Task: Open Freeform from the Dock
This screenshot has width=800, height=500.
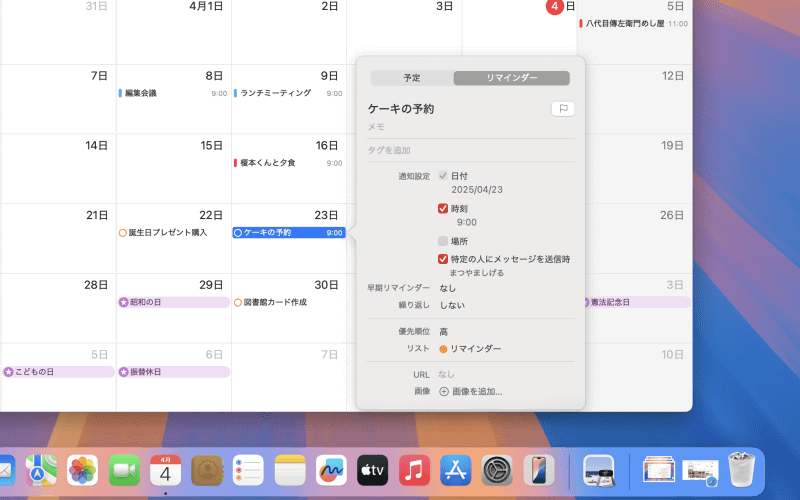Action: [x=331, y=470]
